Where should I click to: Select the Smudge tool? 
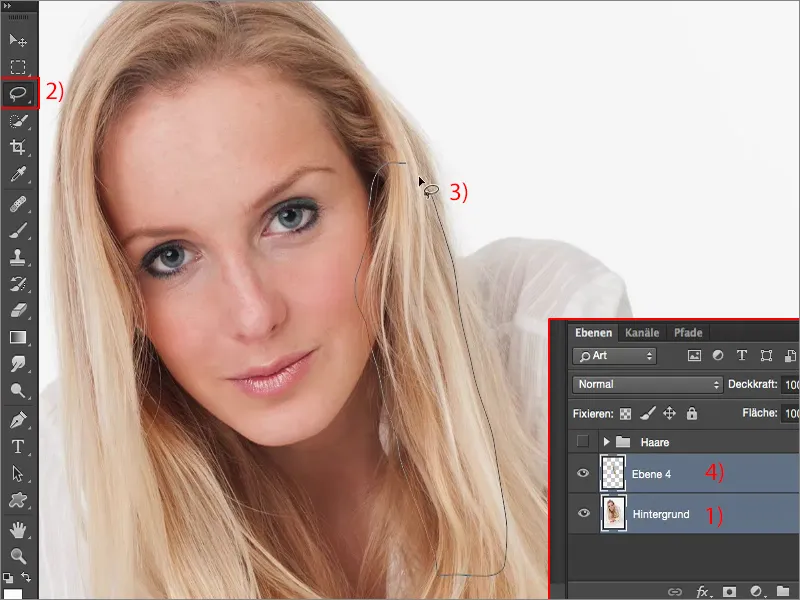pos(18,364)
